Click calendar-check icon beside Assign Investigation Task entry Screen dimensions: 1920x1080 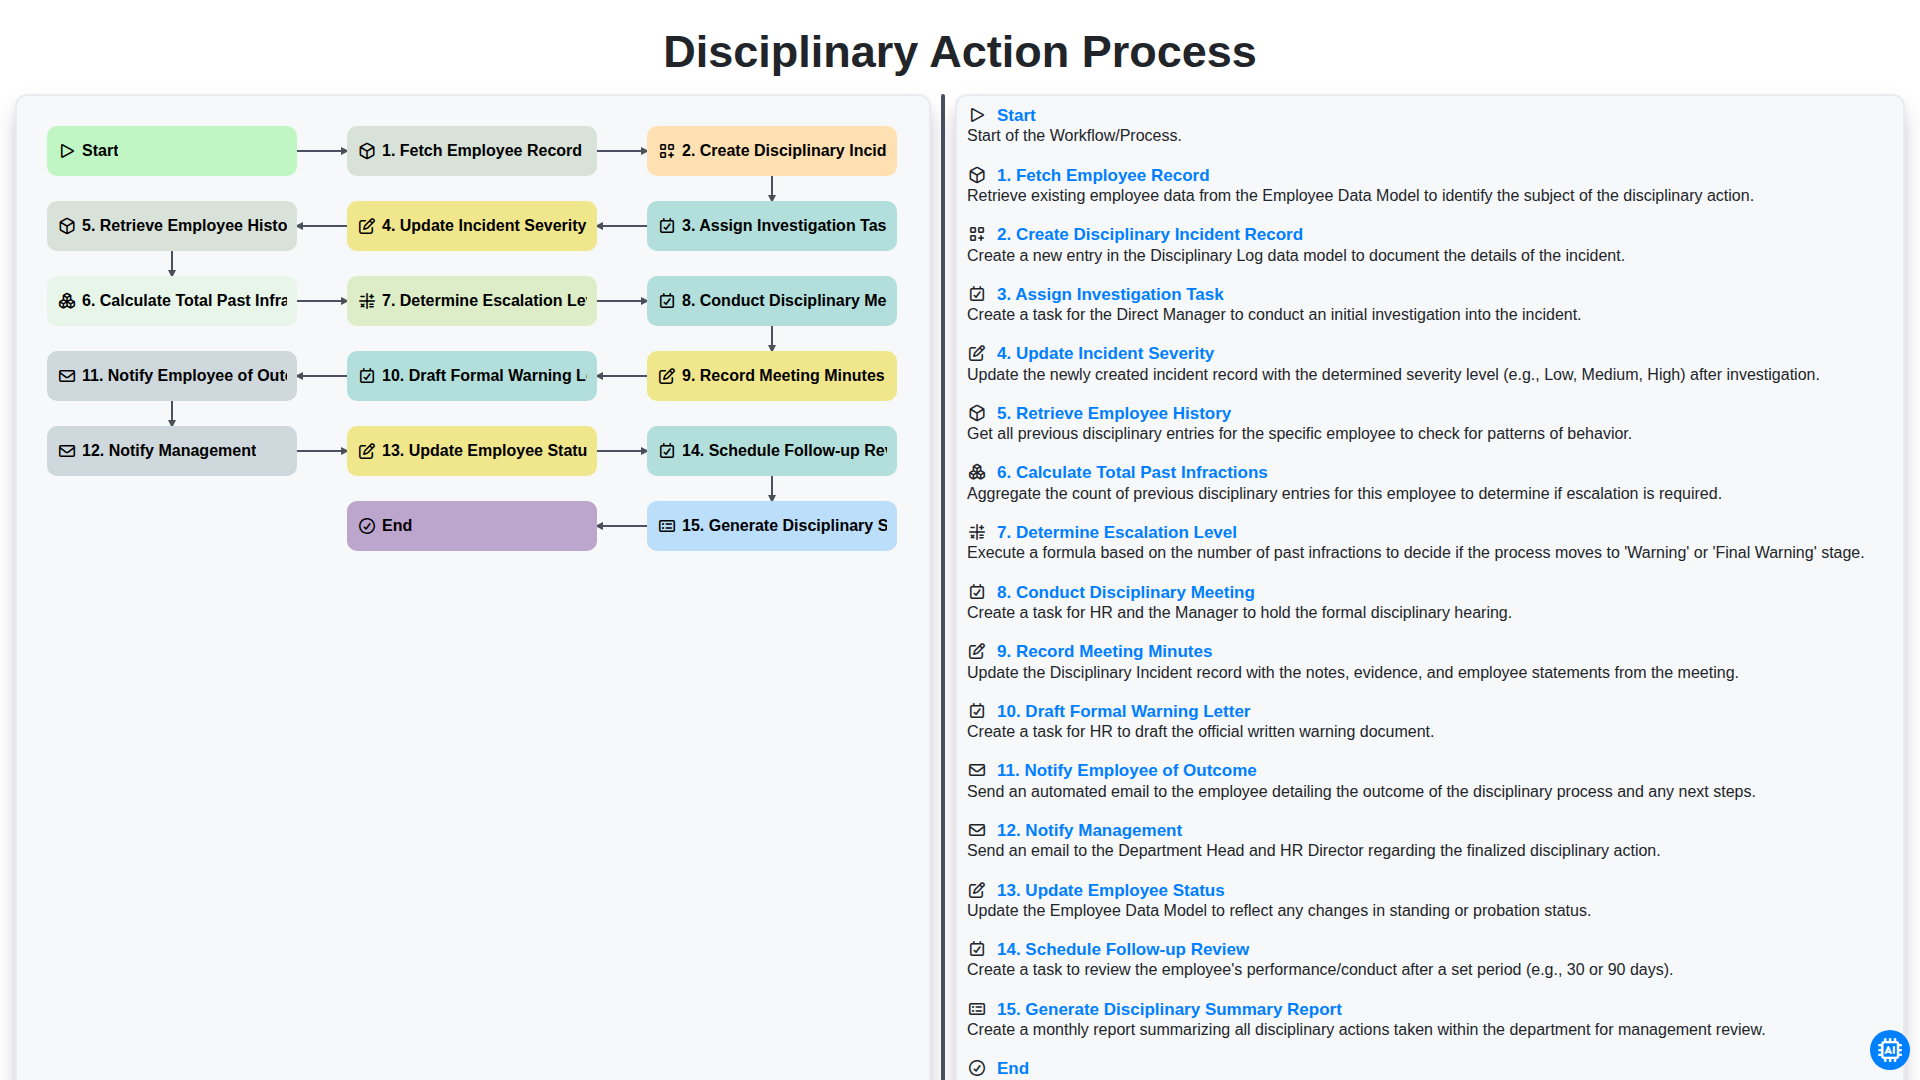click(x=977, y=294)
